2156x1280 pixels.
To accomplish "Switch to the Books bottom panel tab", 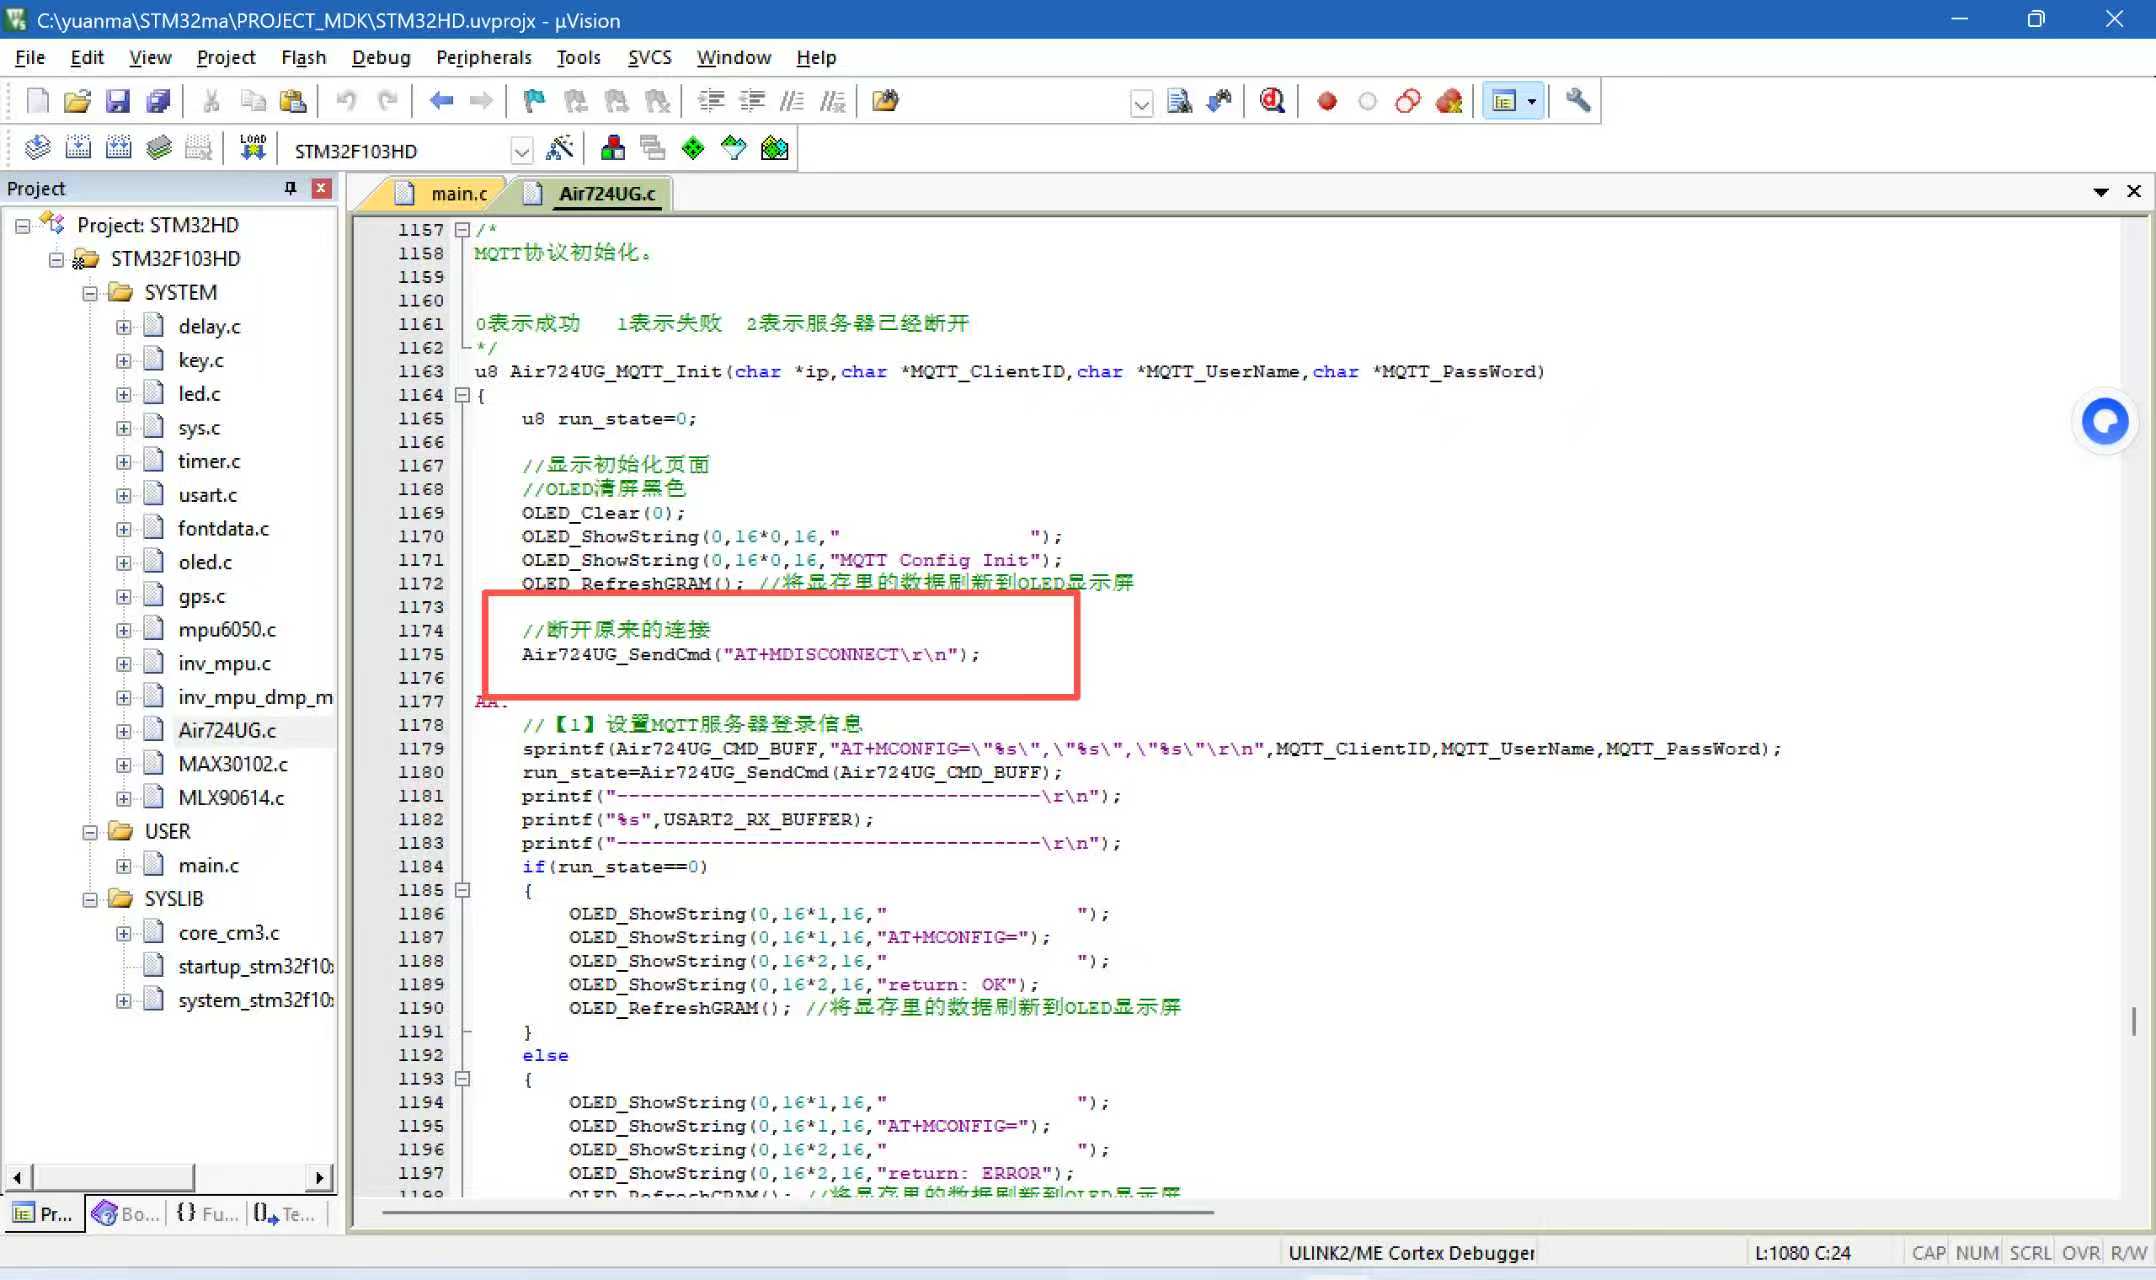I will pyautogui.click(x=126, y=1213).
